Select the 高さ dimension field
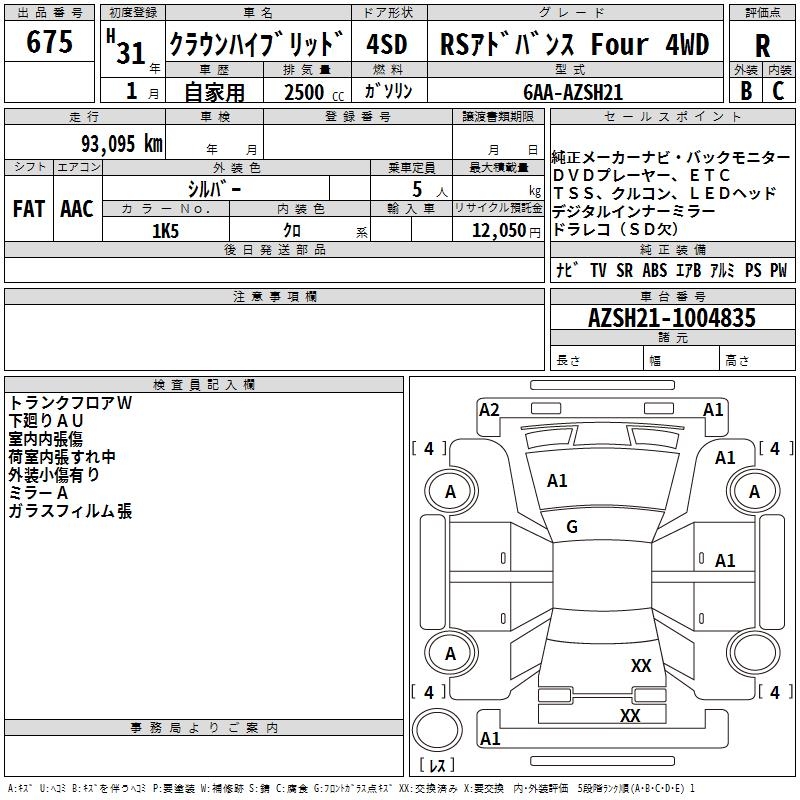The height and width of the screenshot is (800, 800). coord(758,359)
